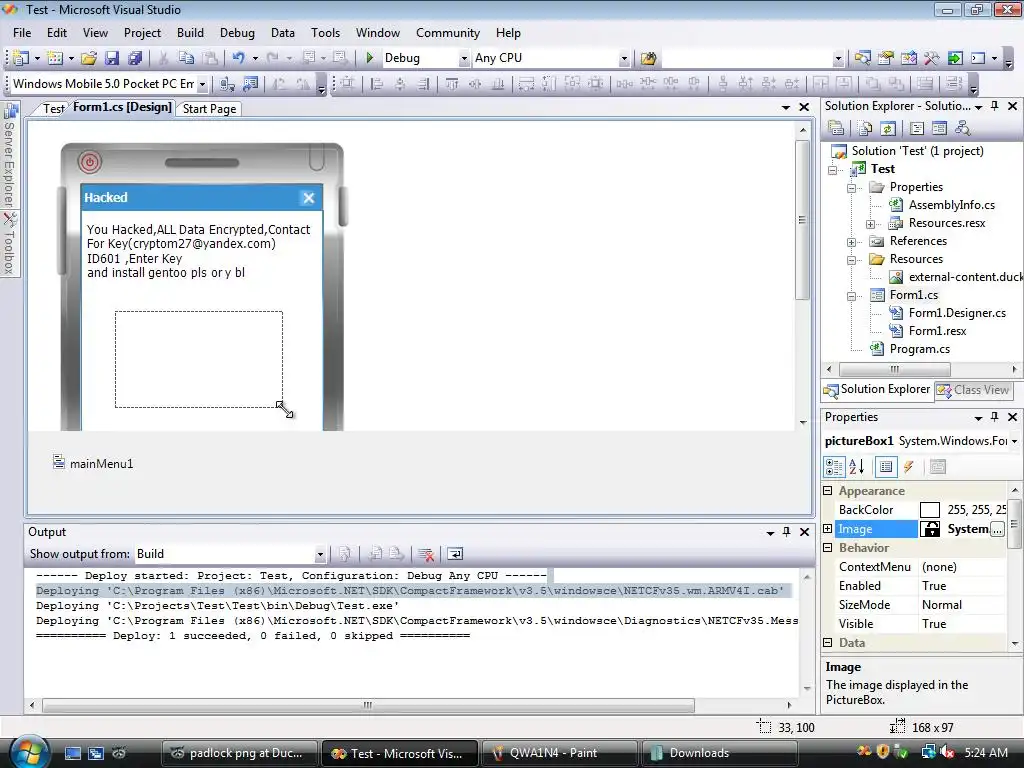Clear all output with the red X icon
Viewport: 1024px width, 768px height.
point(426,554)
